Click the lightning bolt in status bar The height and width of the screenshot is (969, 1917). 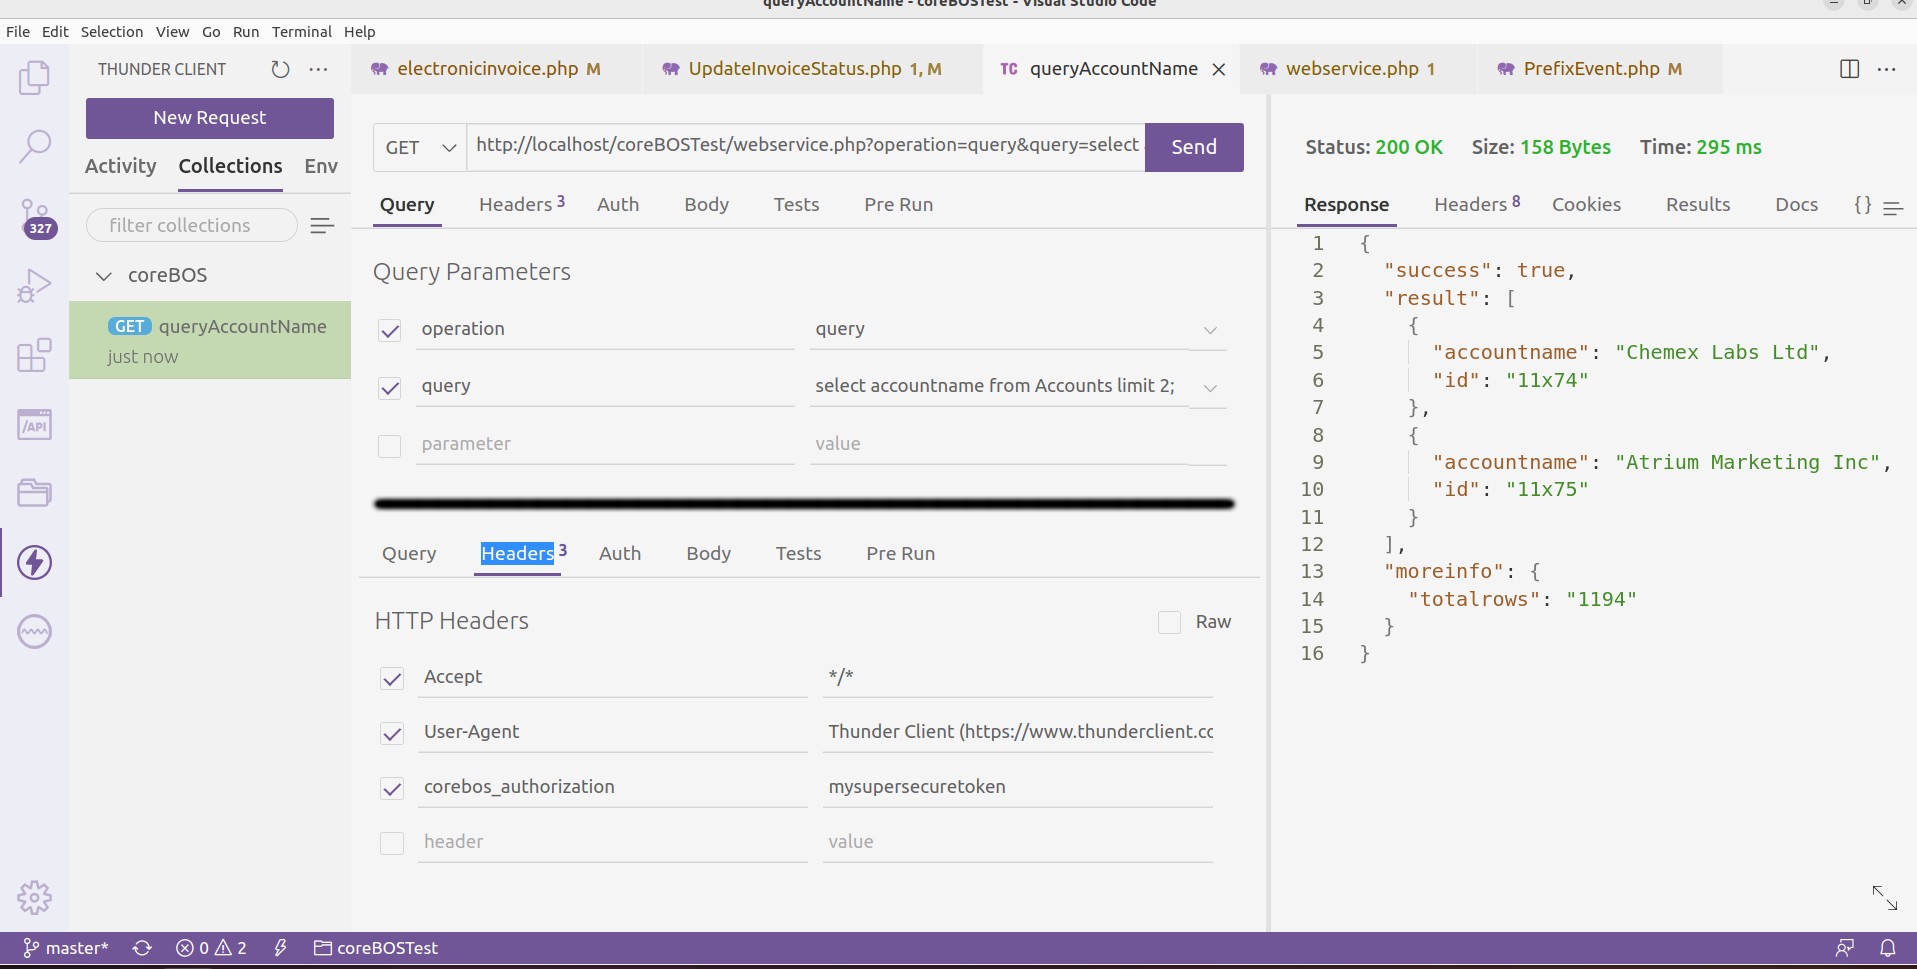[281, 948]
